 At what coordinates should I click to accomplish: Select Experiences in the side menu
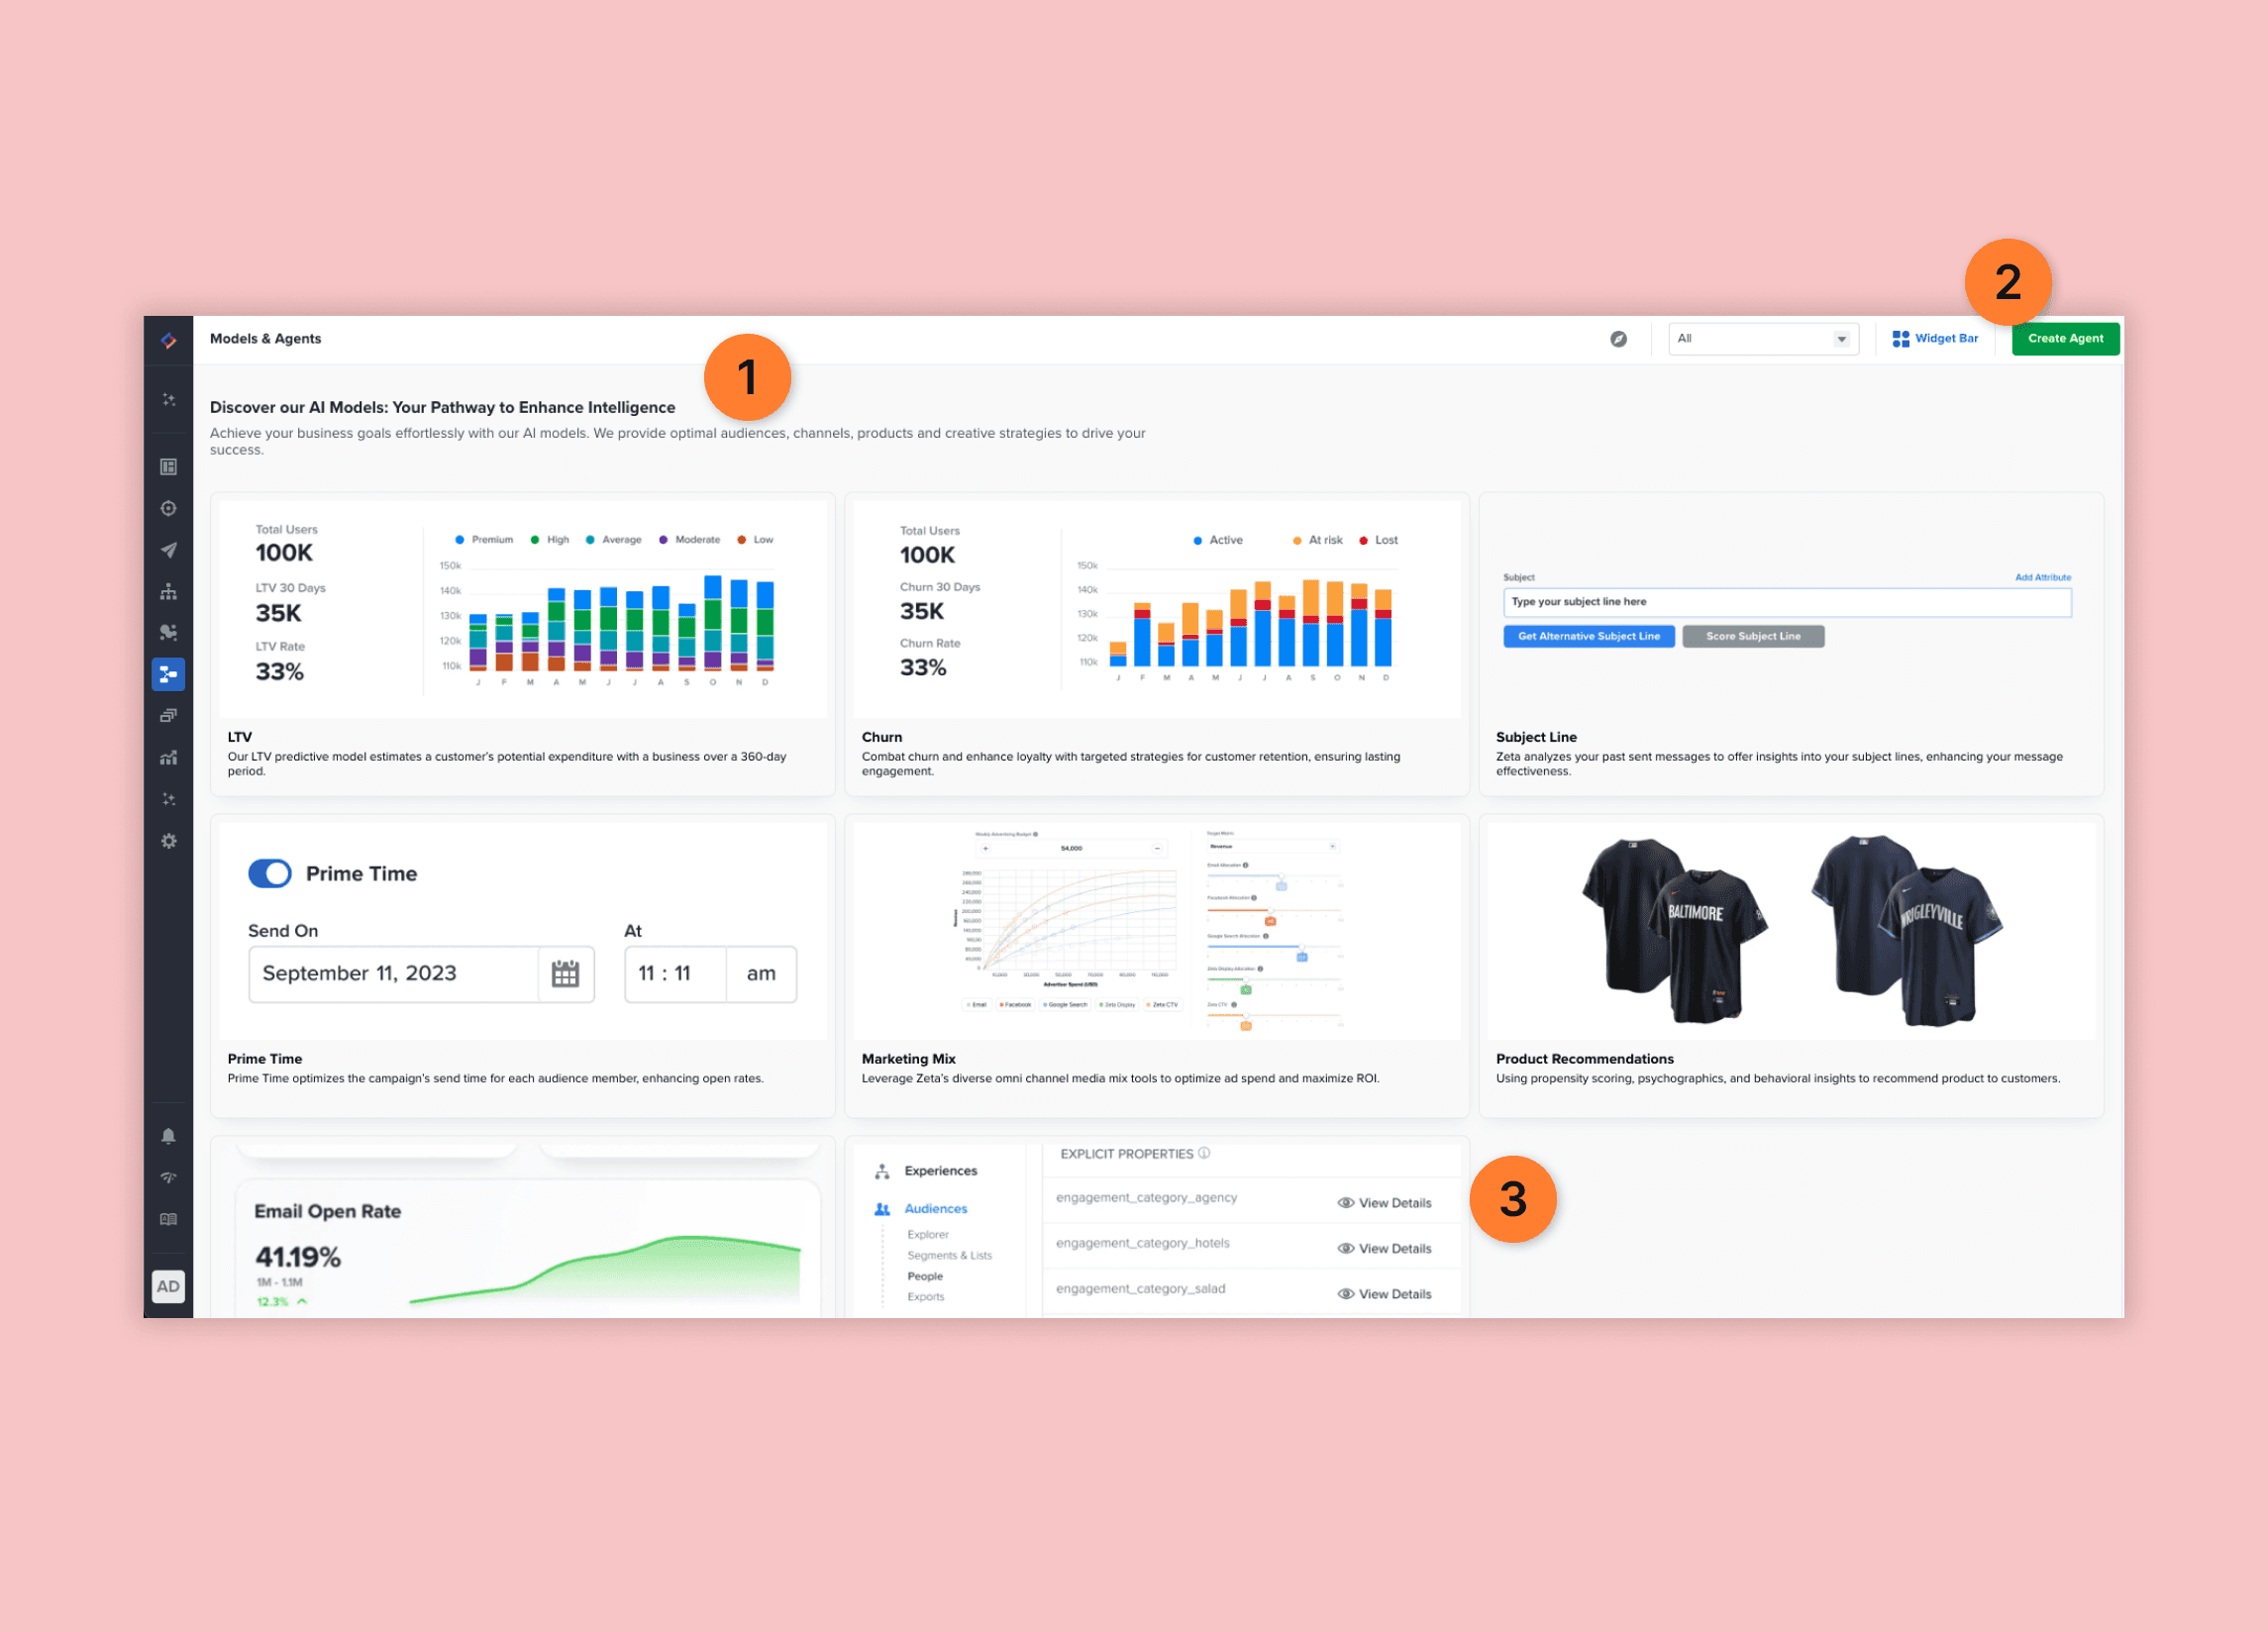(x=940, y=1170)
